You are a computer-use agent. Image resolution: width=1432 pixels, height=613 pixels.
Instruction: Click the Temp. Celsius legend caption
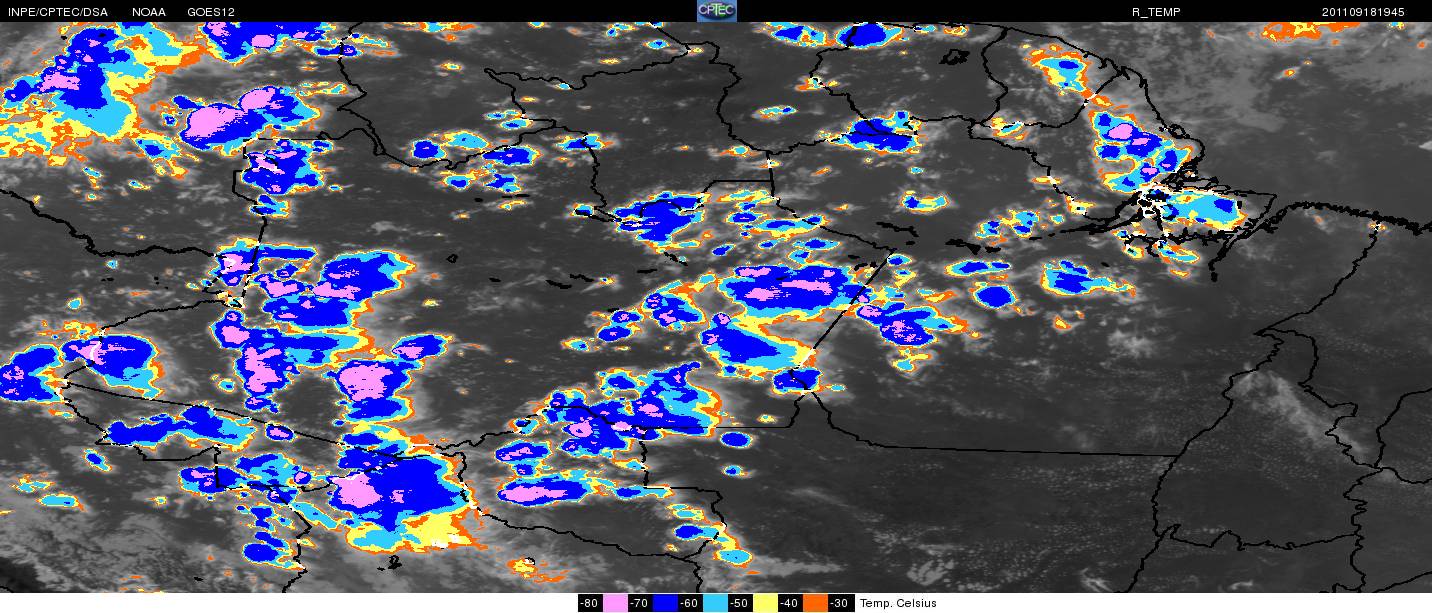(x=898, y=603)
